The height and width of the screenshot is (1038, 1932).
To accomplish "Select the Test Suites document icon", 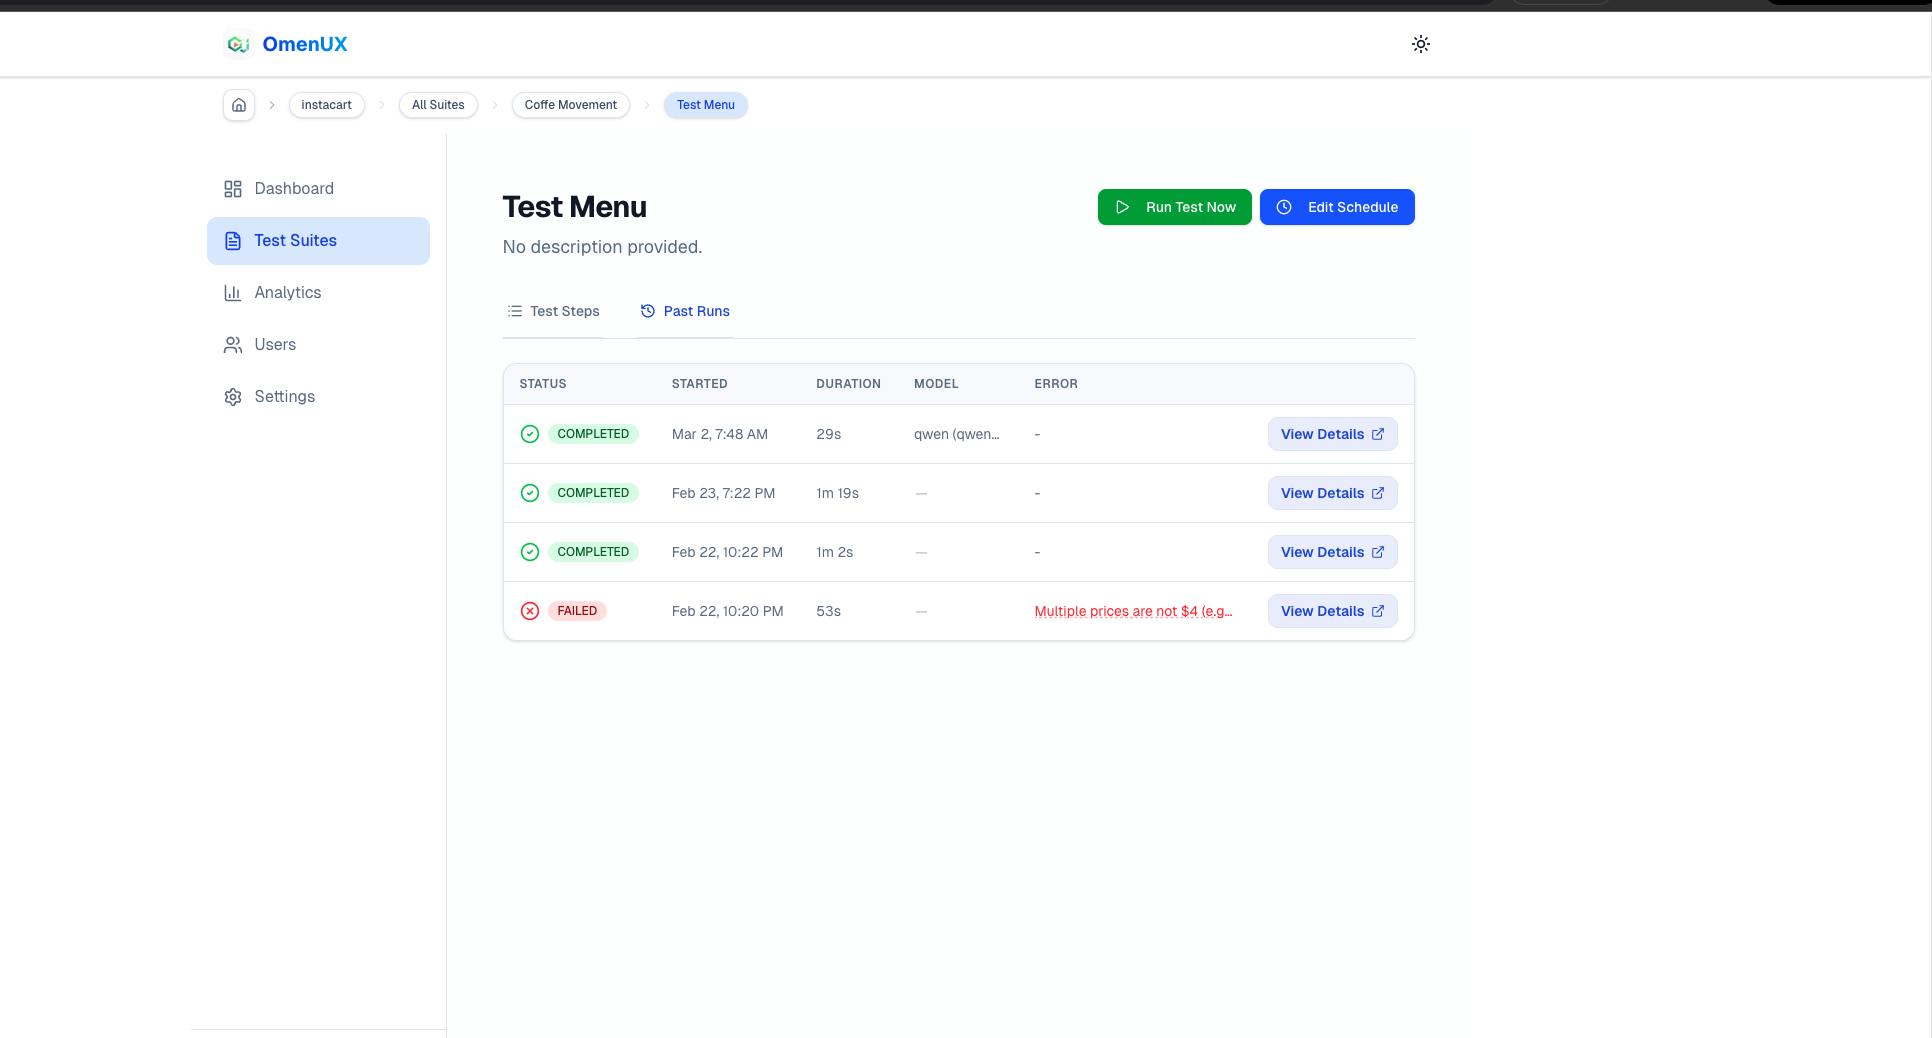I will 233,240.
